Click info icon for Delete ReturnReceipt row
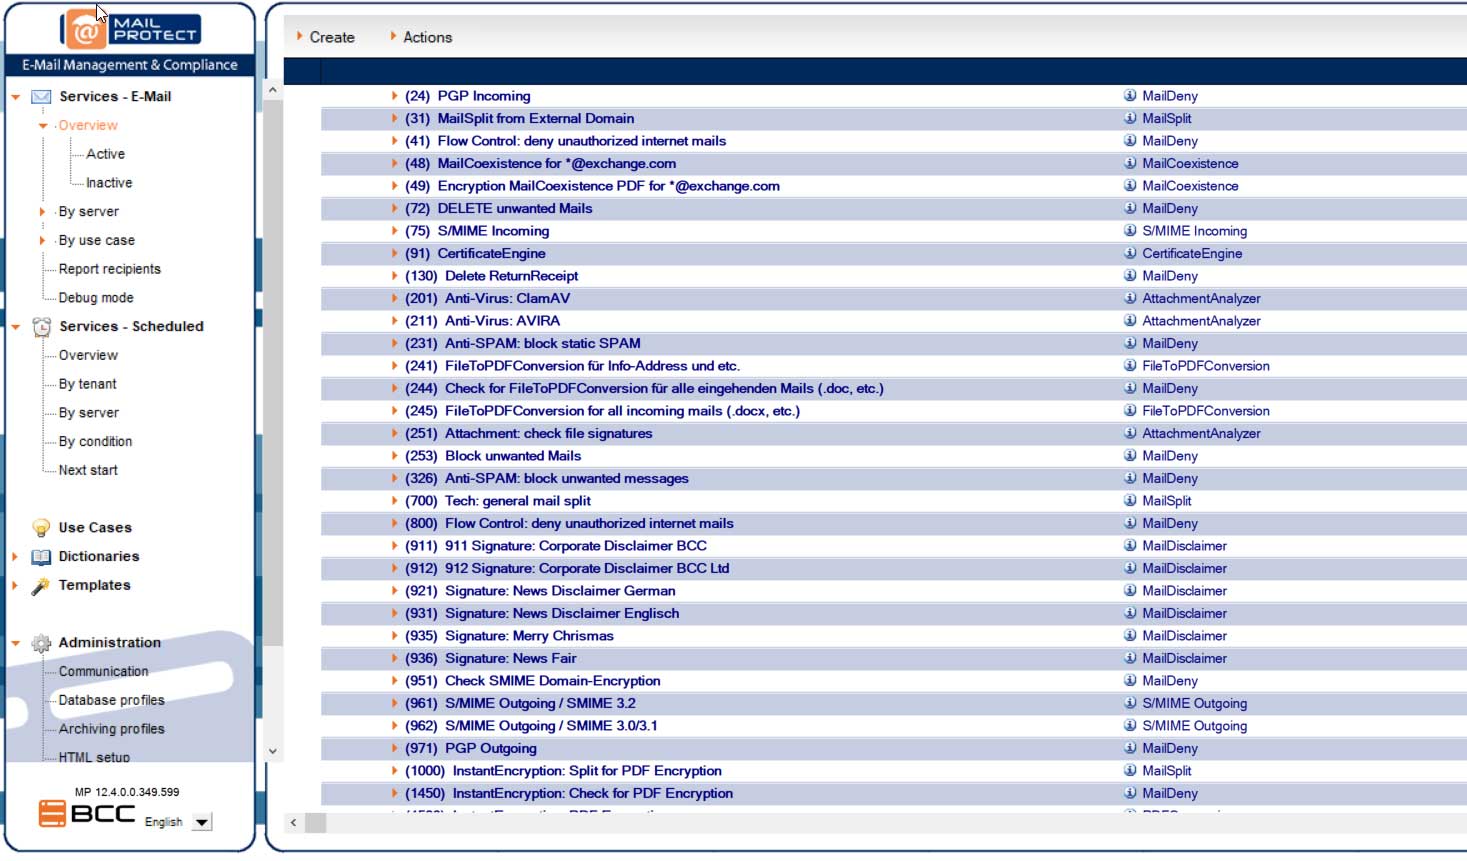This screenshot has height=861, width=1467. pyautogui.click(x=1130, y=276)
